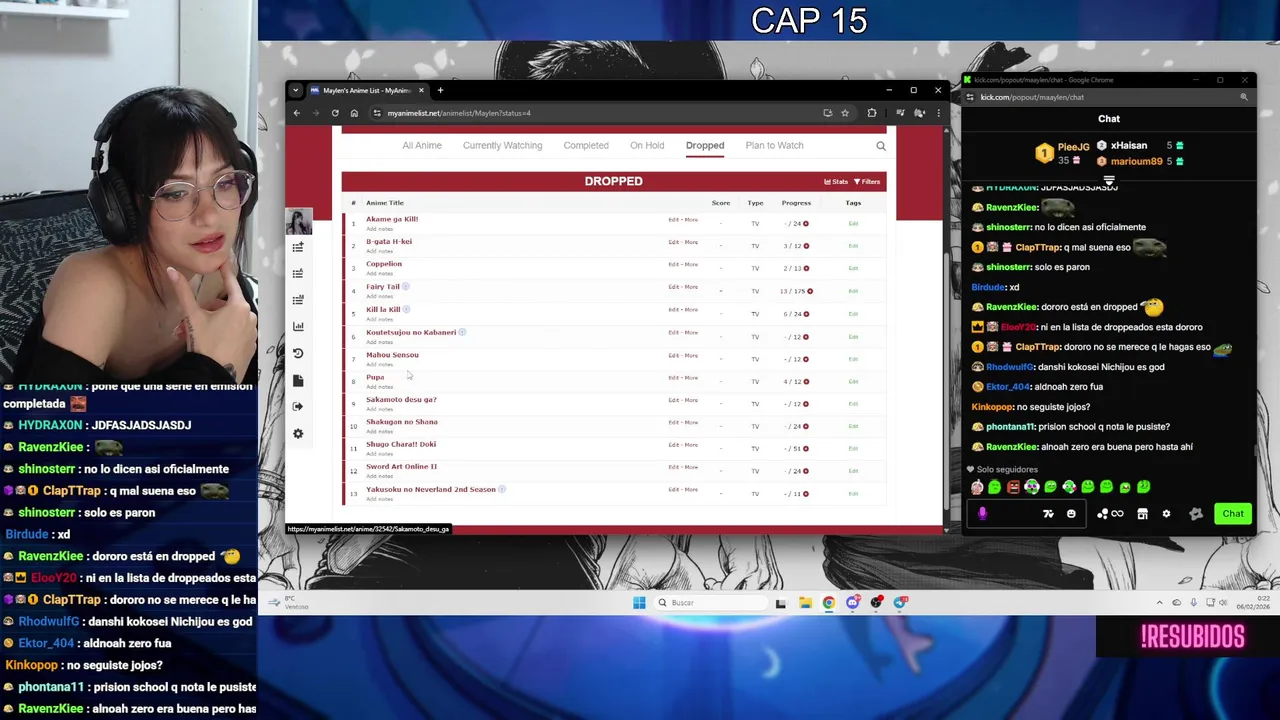Click the address bar URL

tap(459, 113)
